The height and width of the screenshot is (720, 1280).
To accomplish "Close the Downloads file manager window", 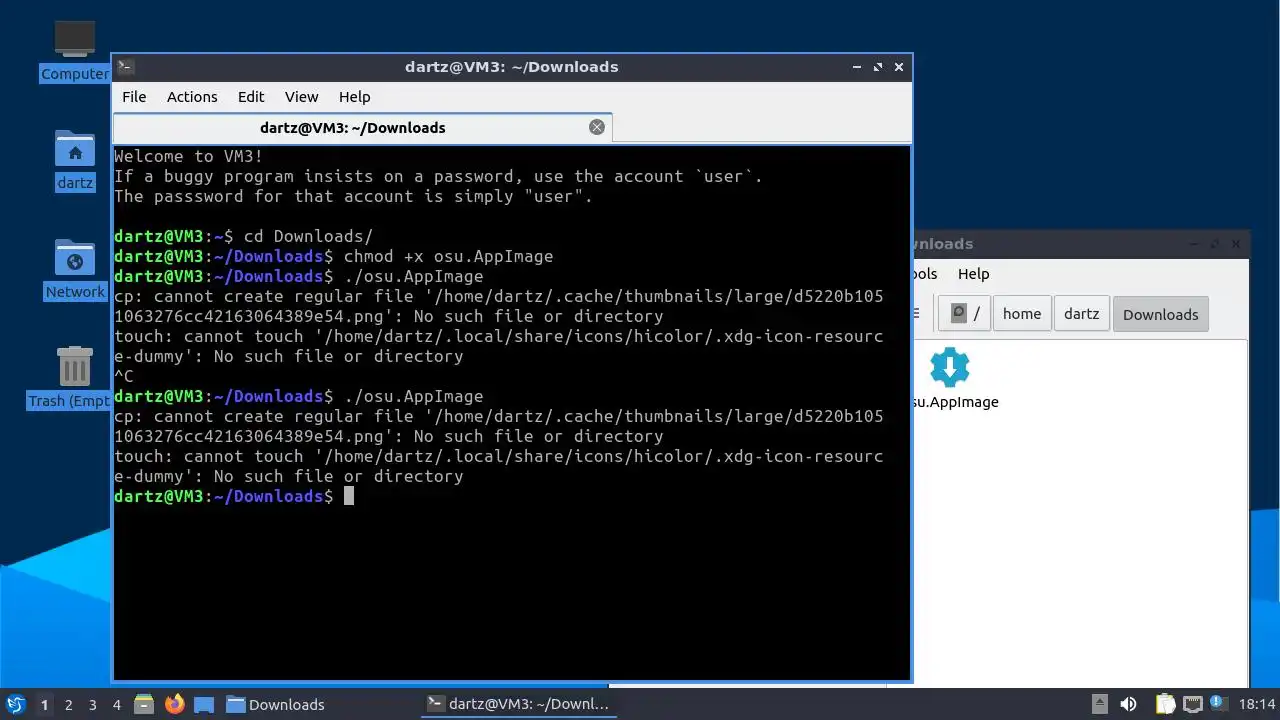I will point(1236,243).
